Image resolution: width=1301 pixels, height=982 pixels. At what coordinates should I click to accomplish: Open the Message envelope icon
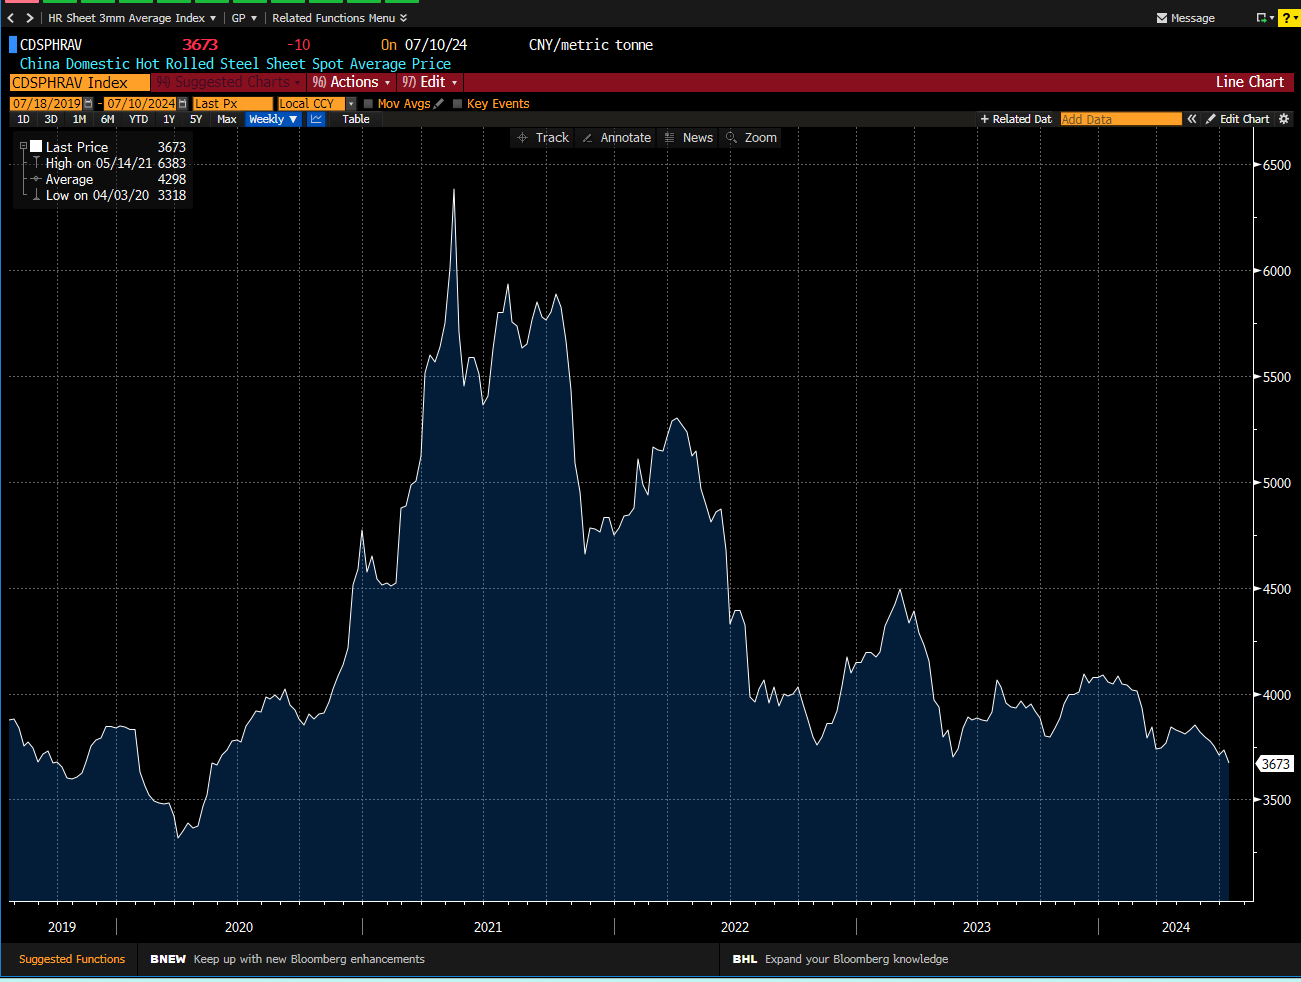[1162, 18]
